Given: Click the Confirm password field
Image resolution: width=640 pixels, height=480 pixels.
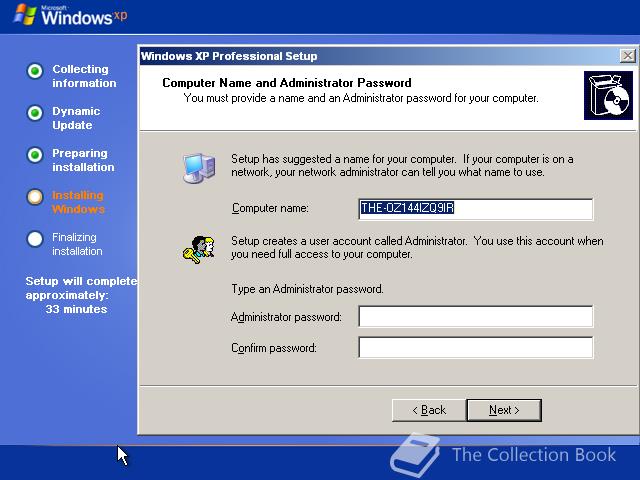Looking at the screenshot, I should (x=476, y=347).
